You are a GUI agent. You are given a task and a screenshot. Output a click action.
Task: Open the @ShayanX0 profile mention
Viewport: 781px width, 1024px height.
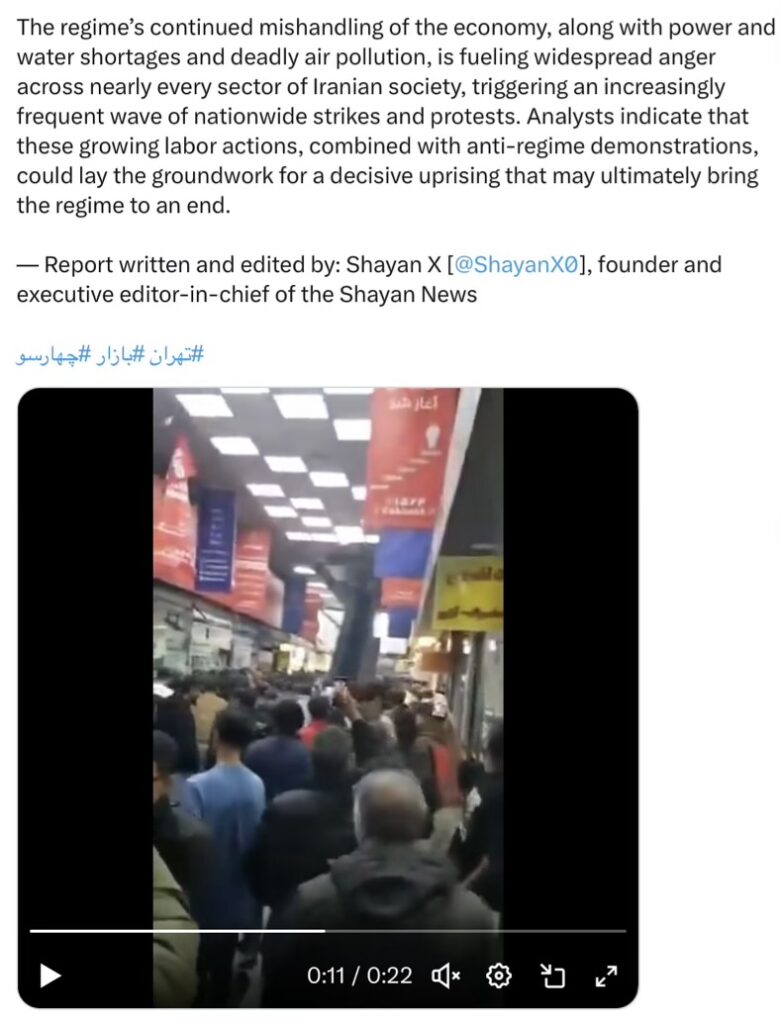pyautogui.click(x=516, y=265)
